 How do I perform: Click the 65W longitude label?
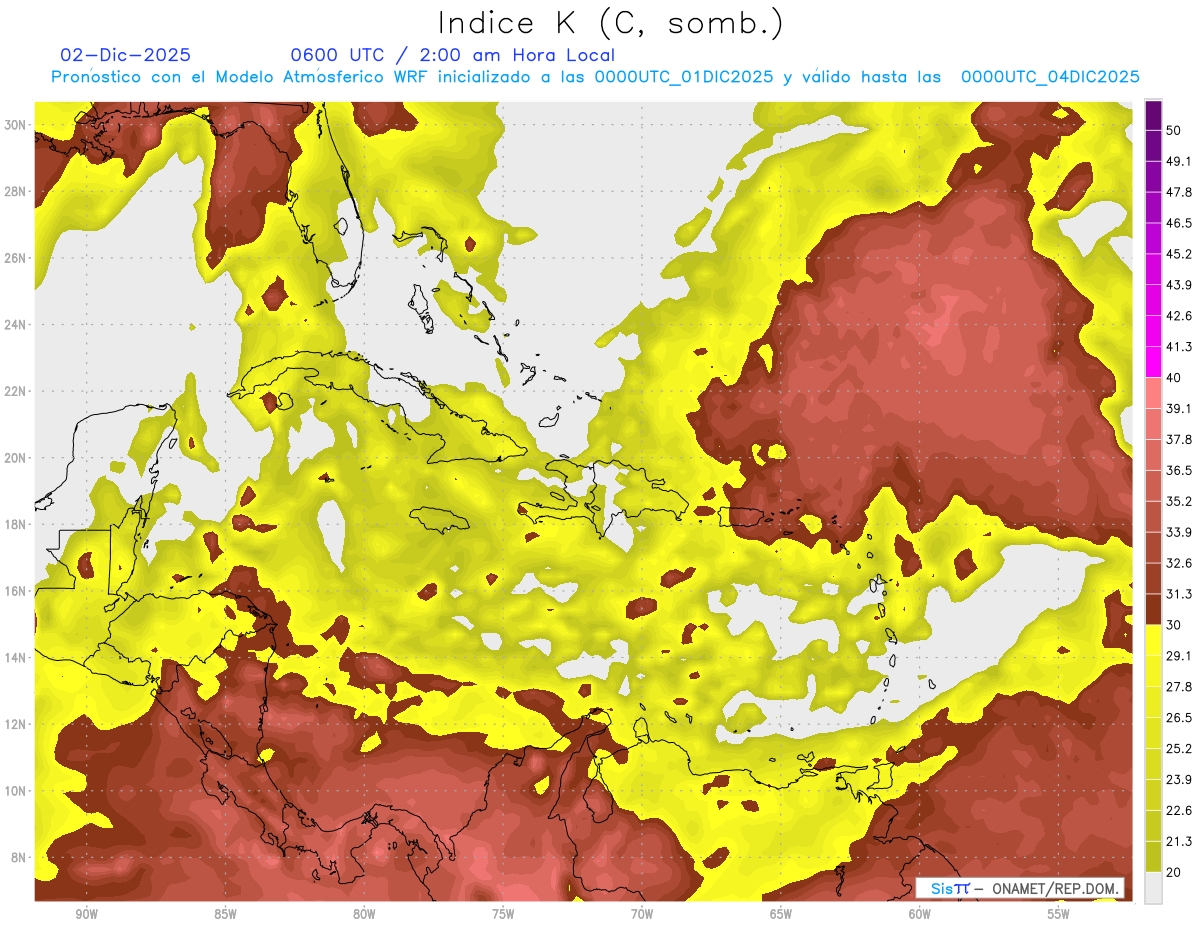click(781, 914)
